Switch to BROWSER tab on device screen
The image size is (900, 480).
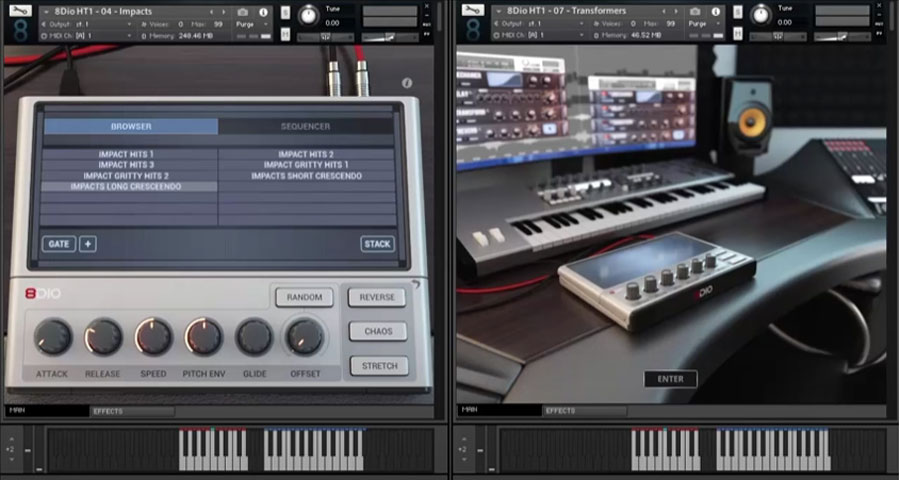pyautogui.click(x=131, y=126)
